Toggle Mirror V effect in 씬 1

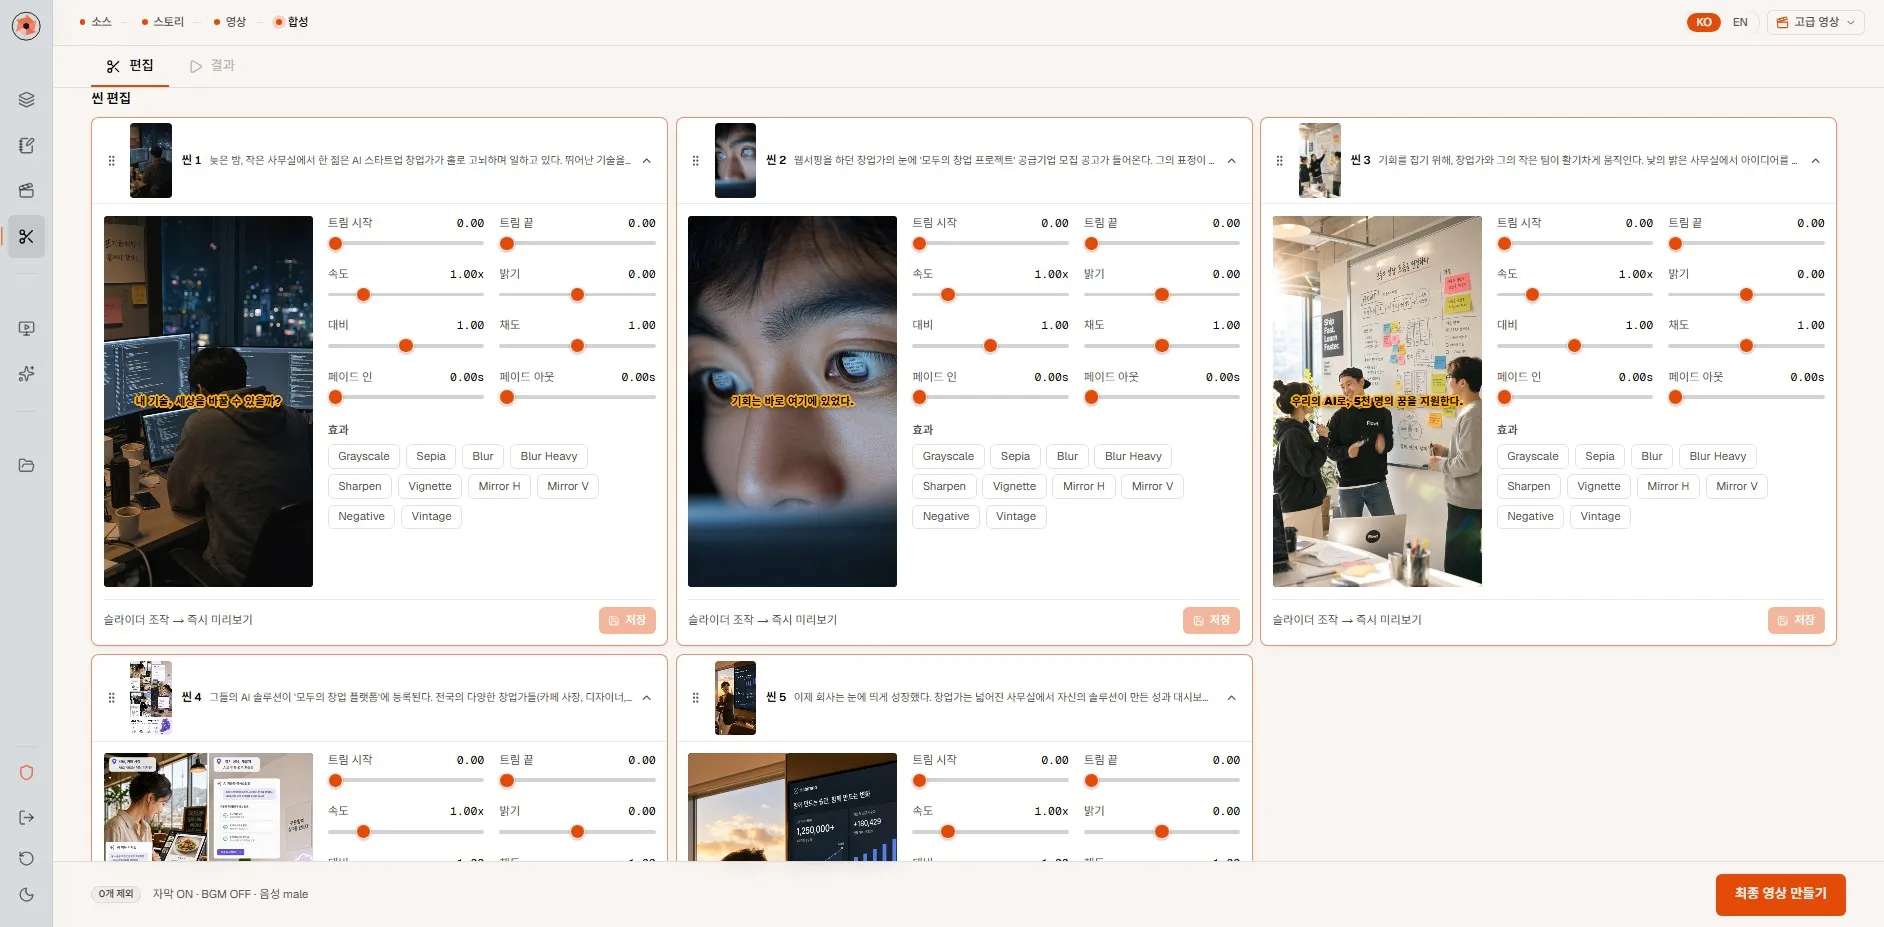pyautogui.click(x=568, y=487)
